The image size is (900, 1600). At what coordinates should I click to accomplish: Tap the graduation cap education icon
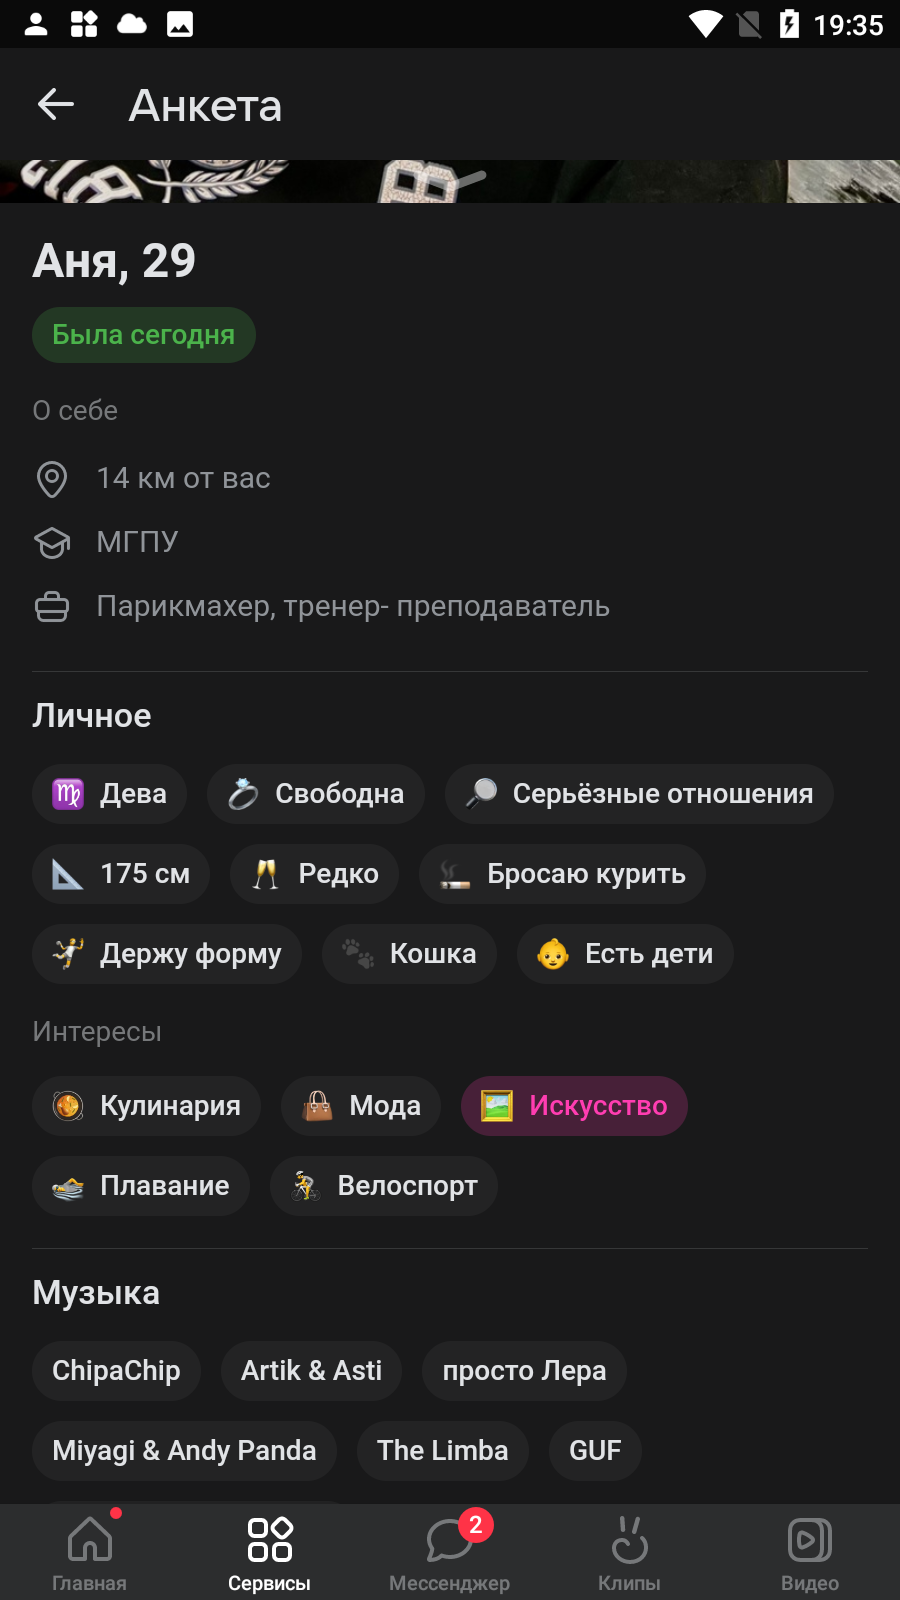[x=52, y=543]
